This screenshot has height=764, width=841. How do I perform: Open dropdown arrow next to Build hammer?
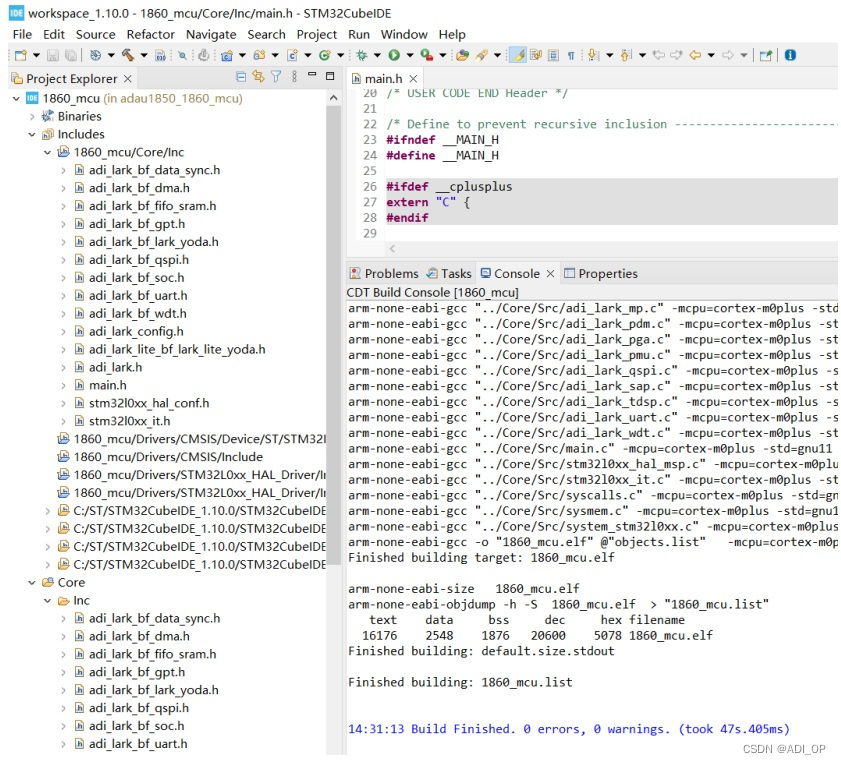(144, 55)
